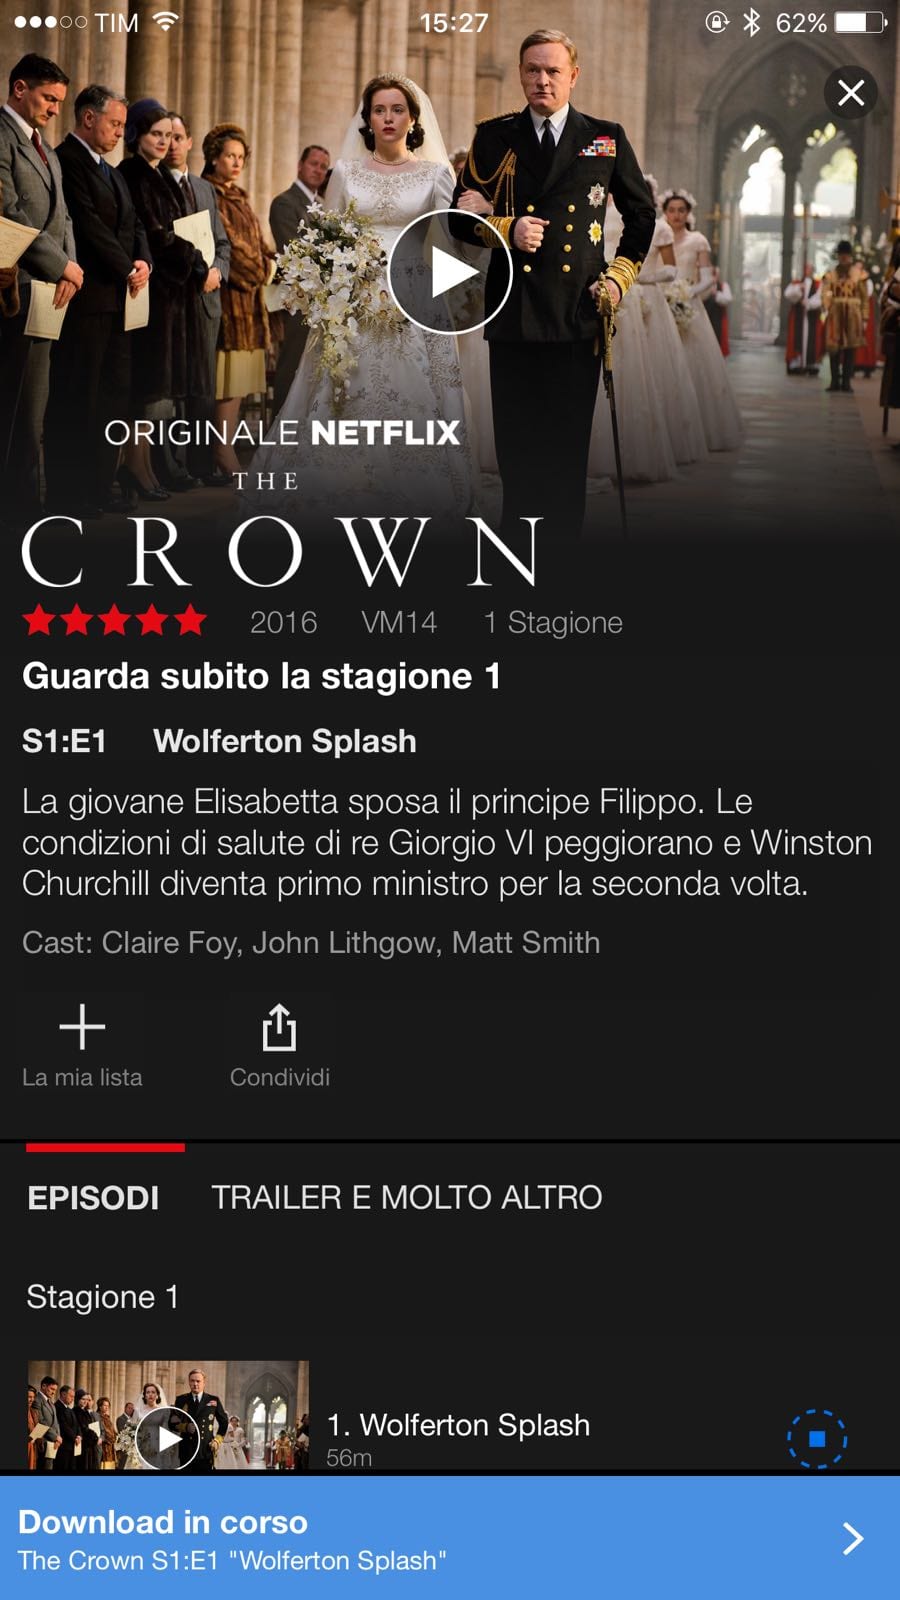Play the Wolferton Splash episode thumbnail

click(x=168, y=1417)
